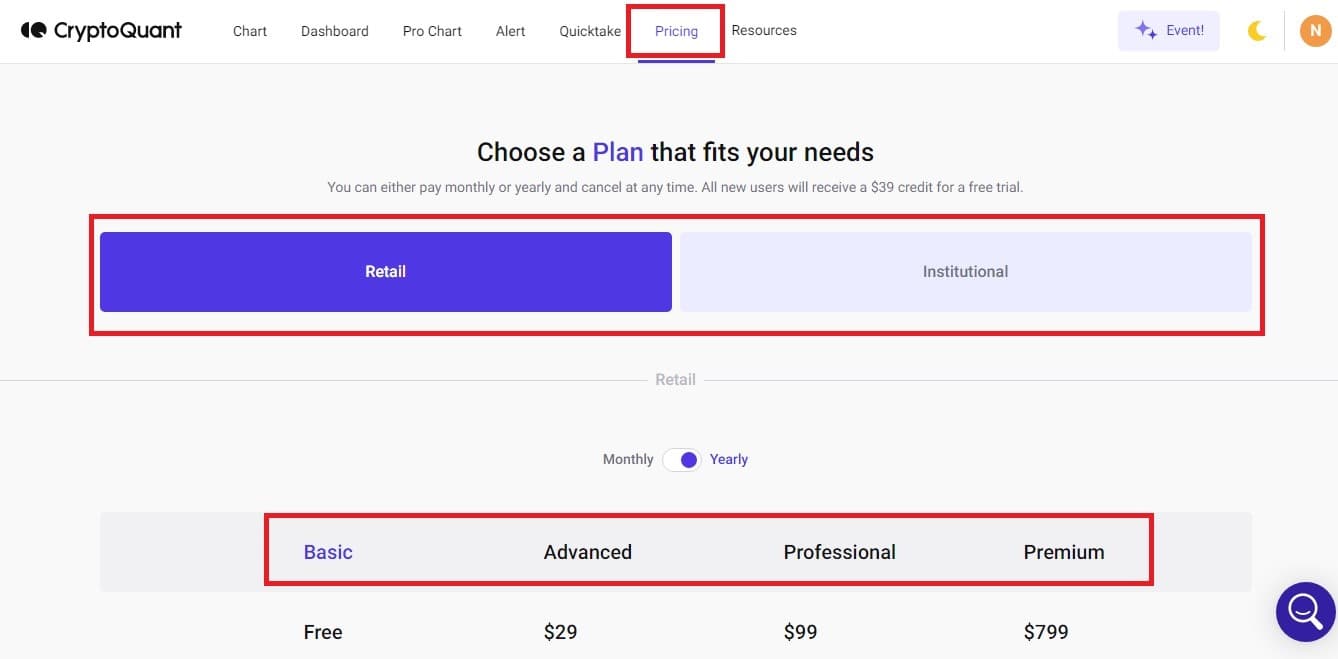Expand the Resources menu
The width and height of the screenshot is (1338, 659).
[x=764, y=30]
